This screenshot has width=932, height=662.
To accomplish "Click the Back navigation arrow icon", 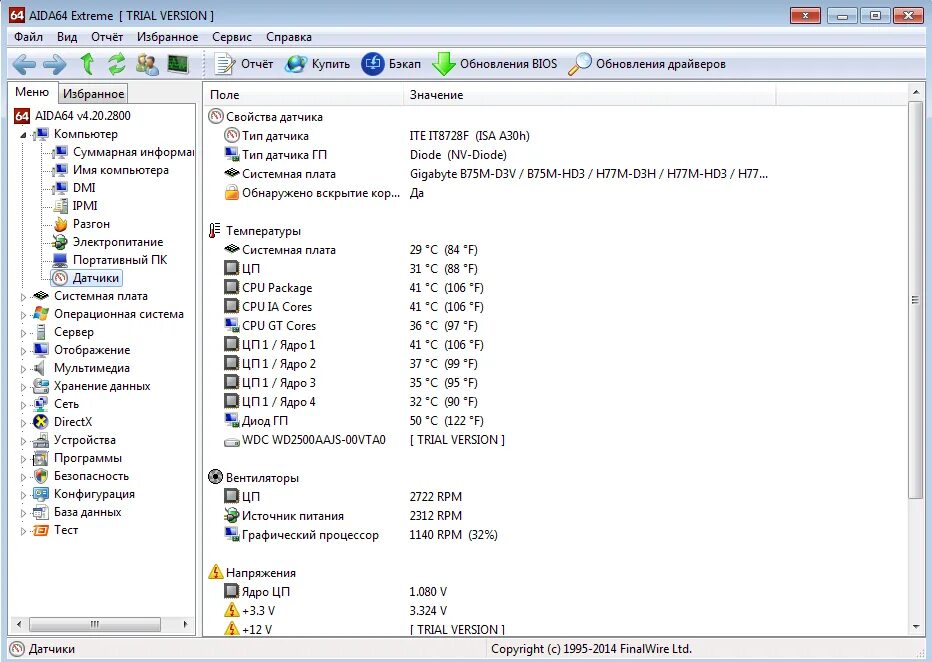I will pos(24,64).
